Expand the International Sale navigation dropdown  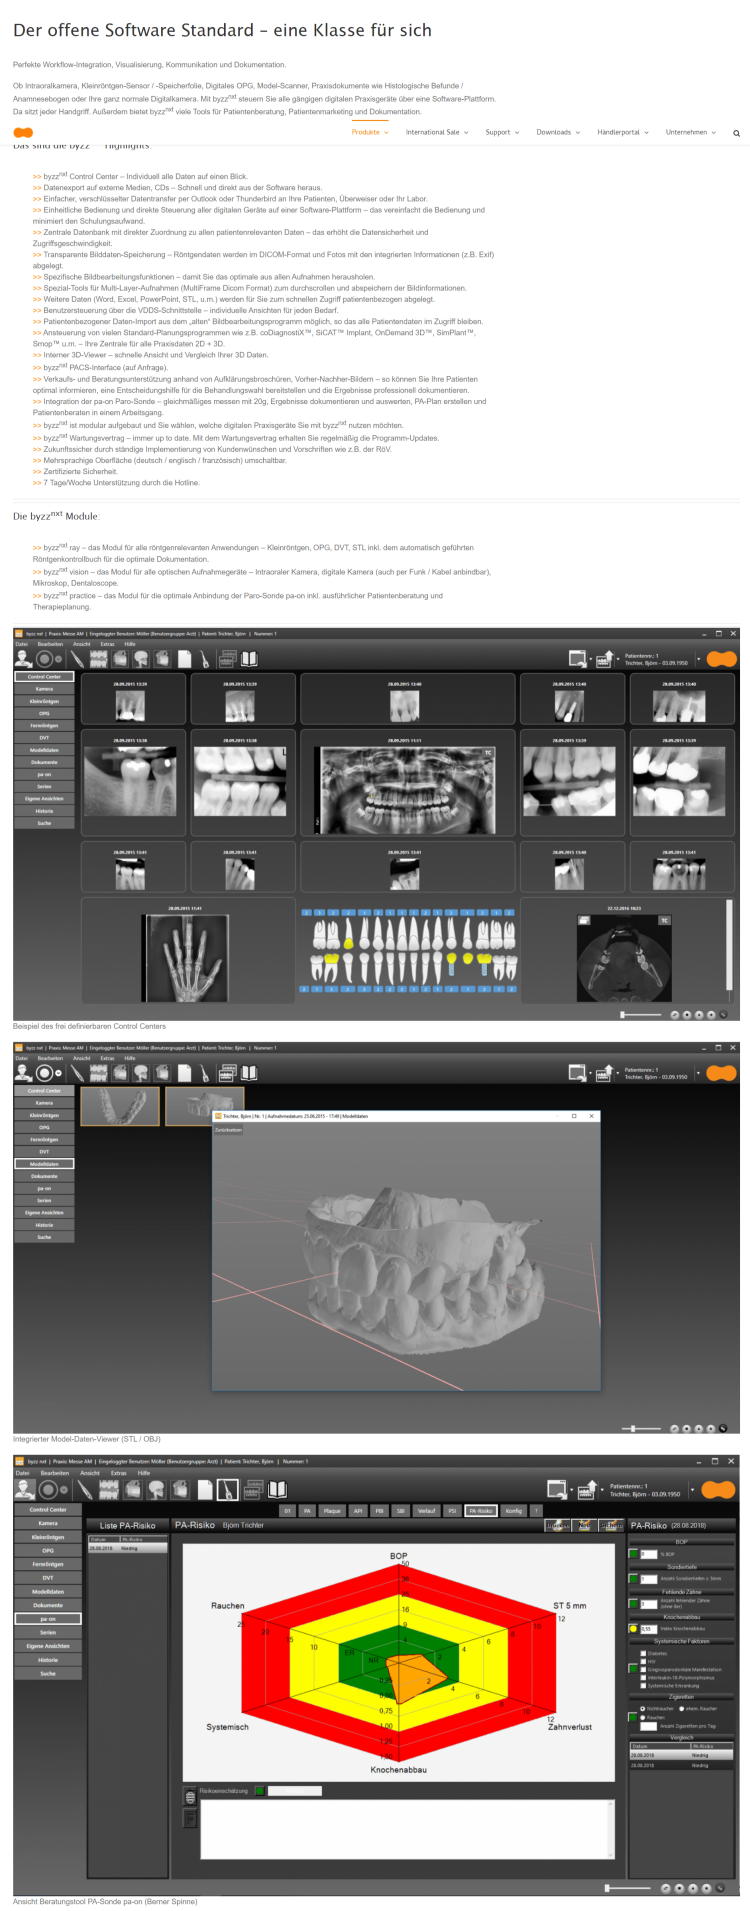[x=437, y=132]
